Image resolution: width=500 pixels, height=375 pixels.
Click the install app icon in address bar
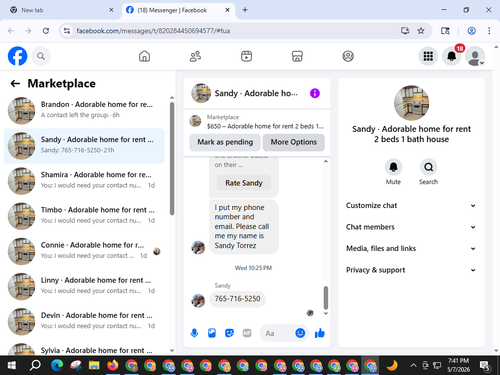pyautogui.click(x=405, y=31)
